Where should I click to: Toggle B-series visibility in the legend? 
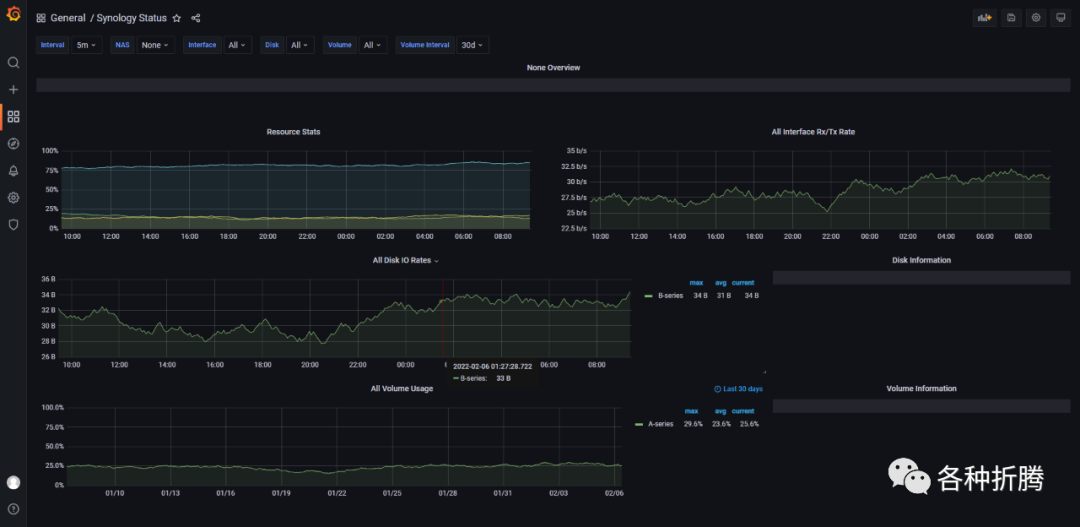click(670, 296)
